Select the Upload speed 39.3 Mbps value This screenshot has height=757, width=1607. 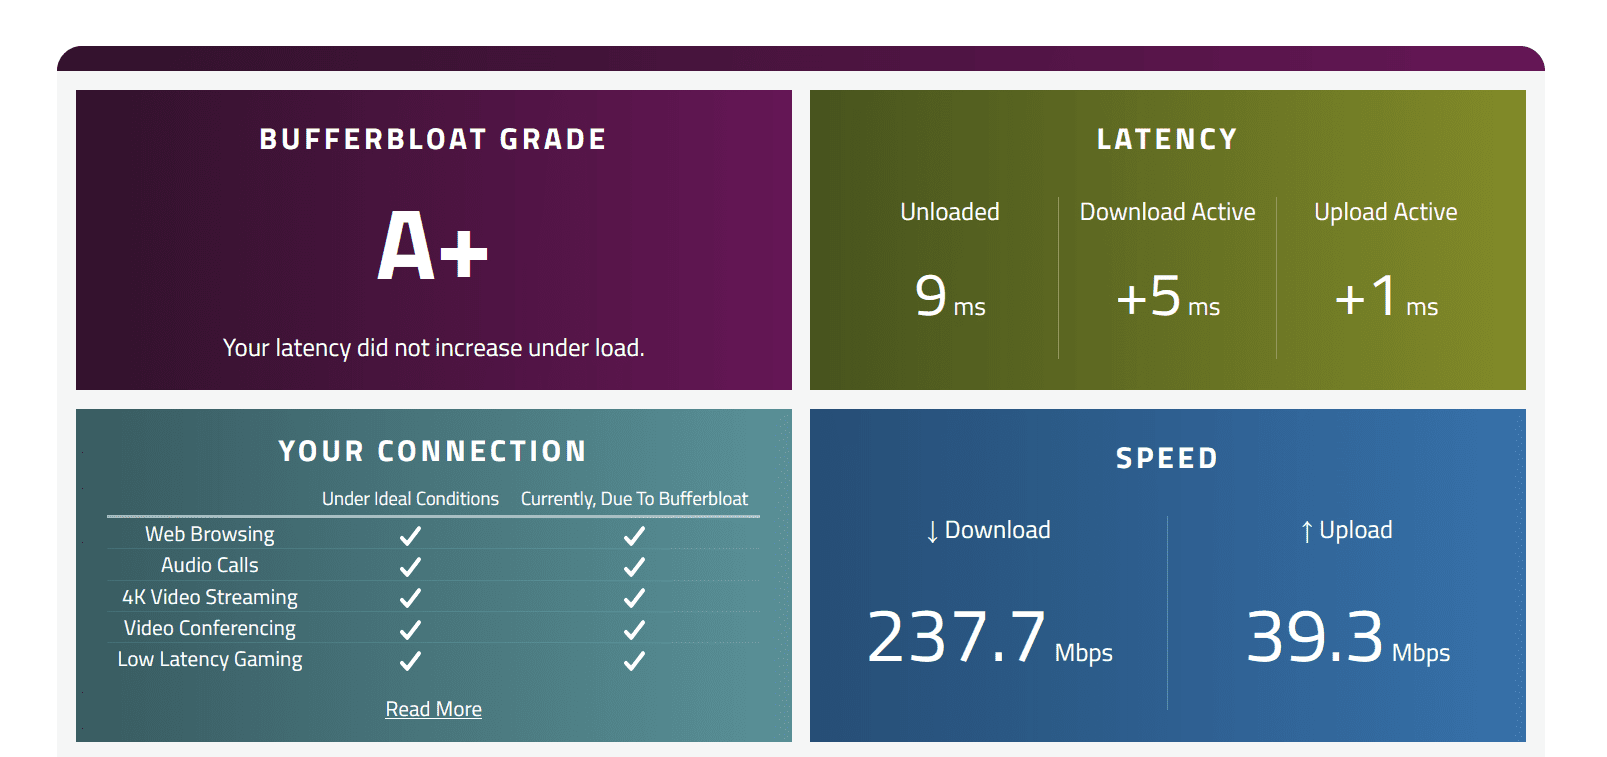point(1347,638)
